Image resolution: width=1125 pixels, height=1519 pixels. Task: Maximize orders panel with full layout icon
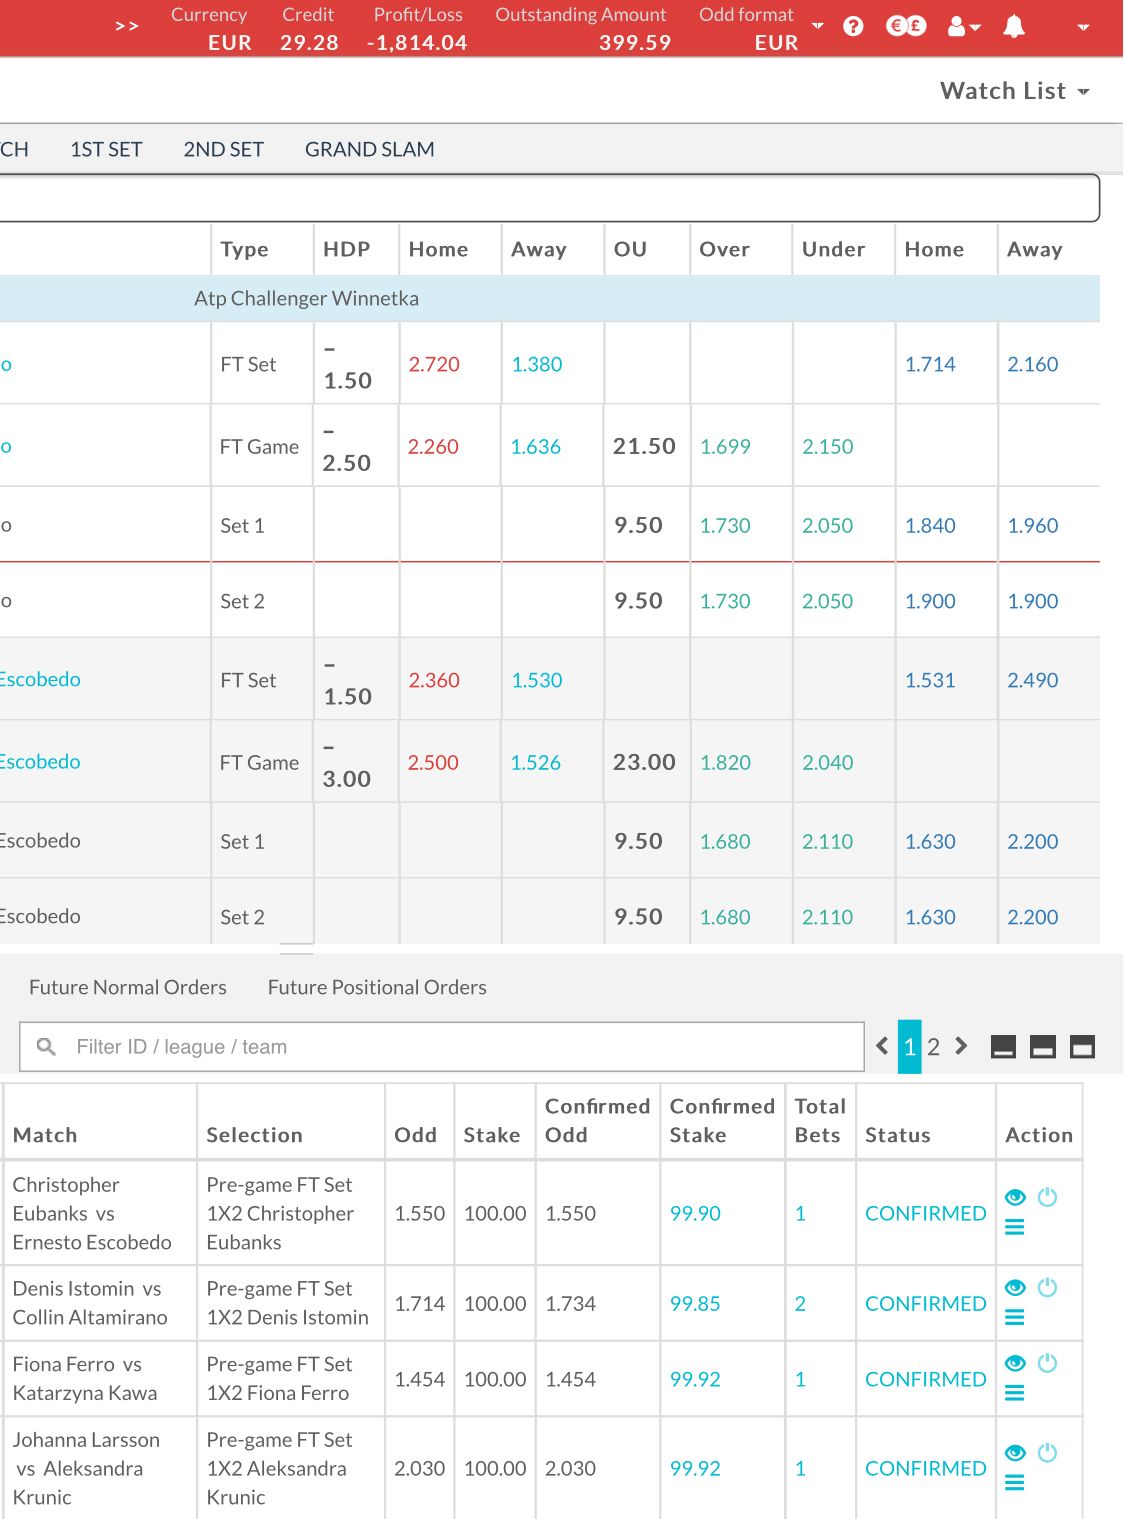[x=1082, y=1047]
